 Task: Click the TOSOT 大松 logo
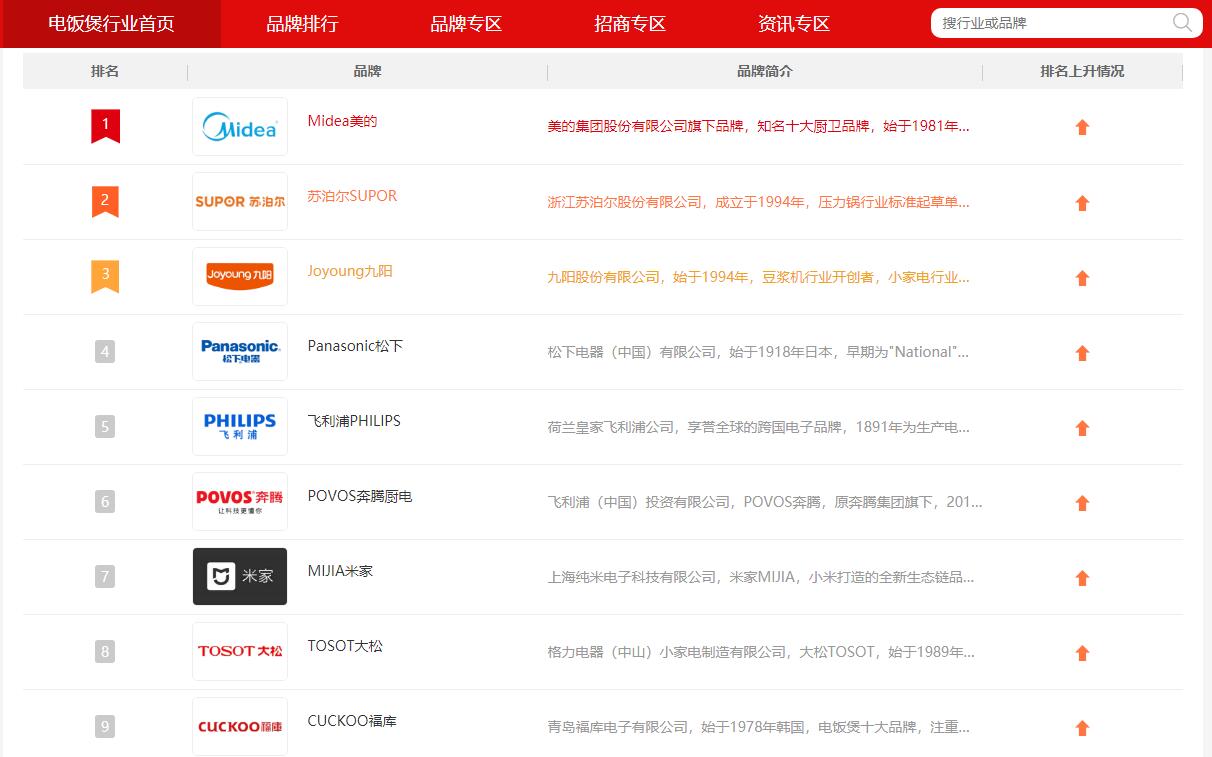coord(240,651)
